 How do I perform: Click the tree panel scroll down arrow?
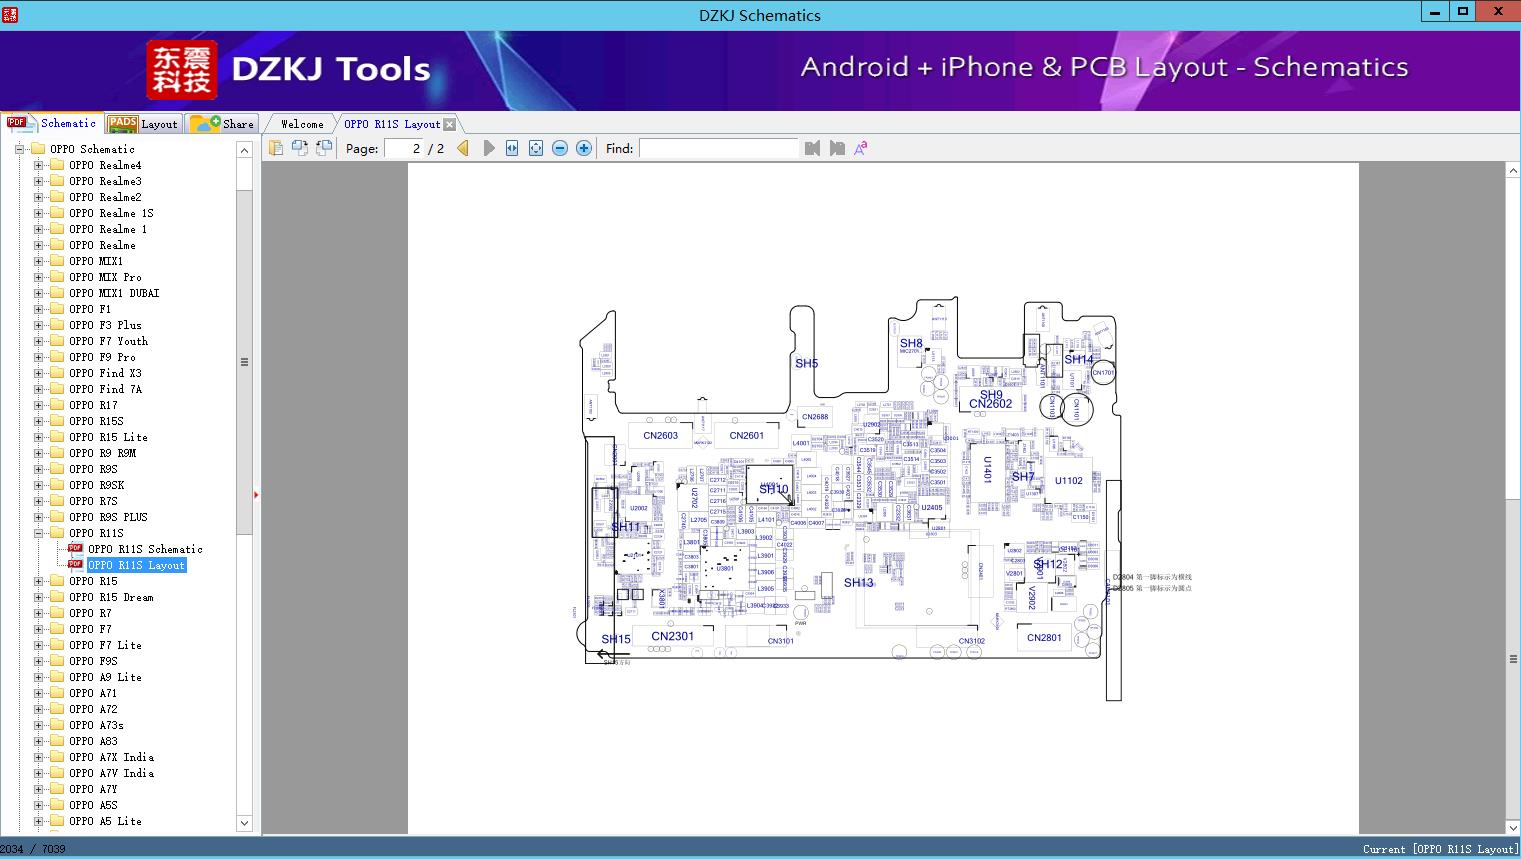coord(244,823)
